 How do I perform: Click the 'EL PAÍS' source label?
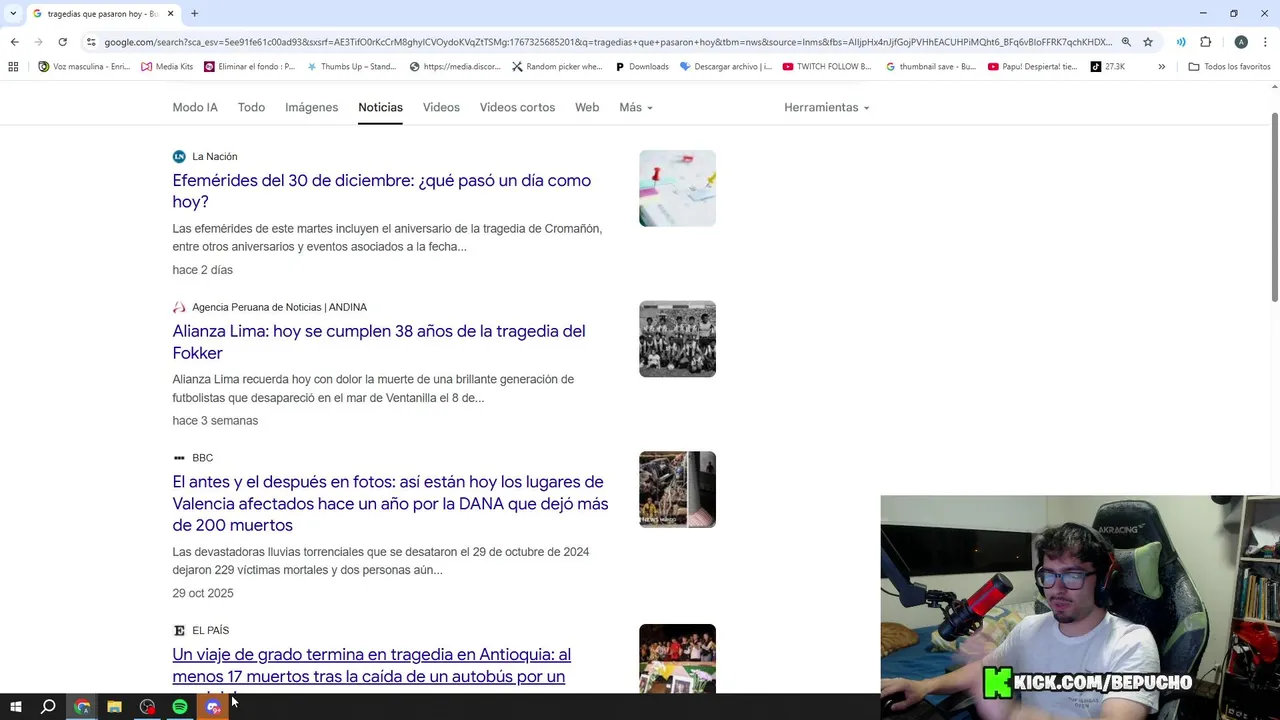tap(210, 630)
